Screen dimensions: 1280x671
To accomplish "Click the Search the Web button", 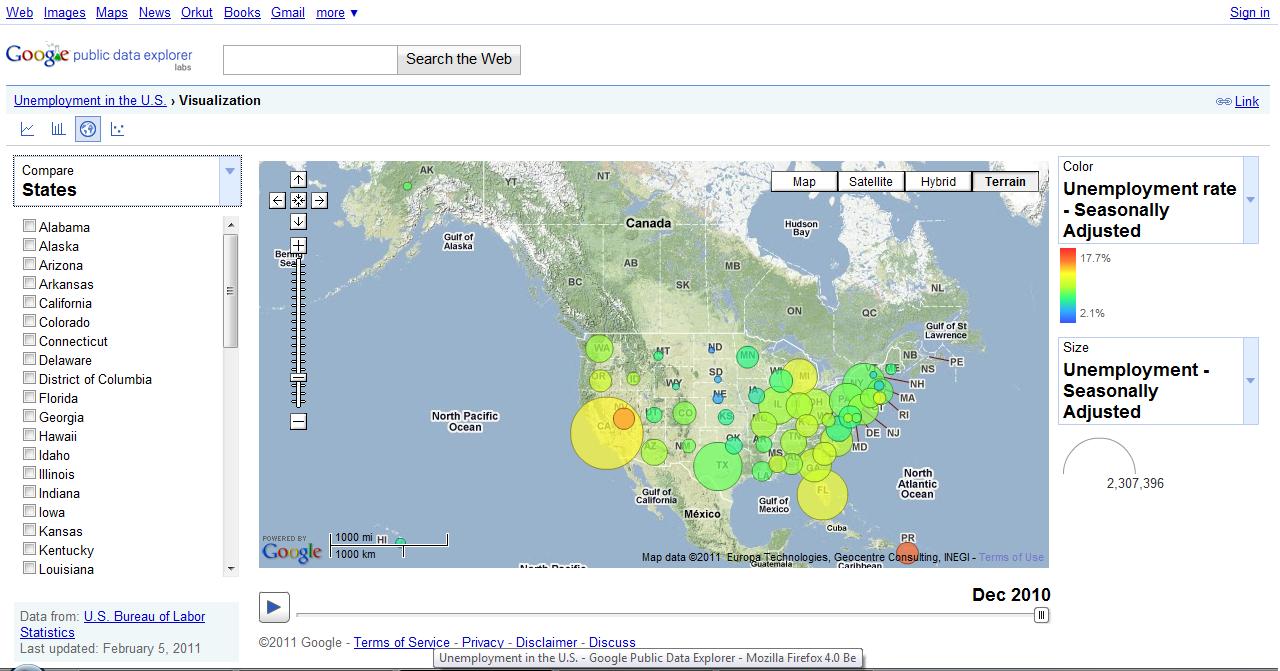I will point(459,59).
